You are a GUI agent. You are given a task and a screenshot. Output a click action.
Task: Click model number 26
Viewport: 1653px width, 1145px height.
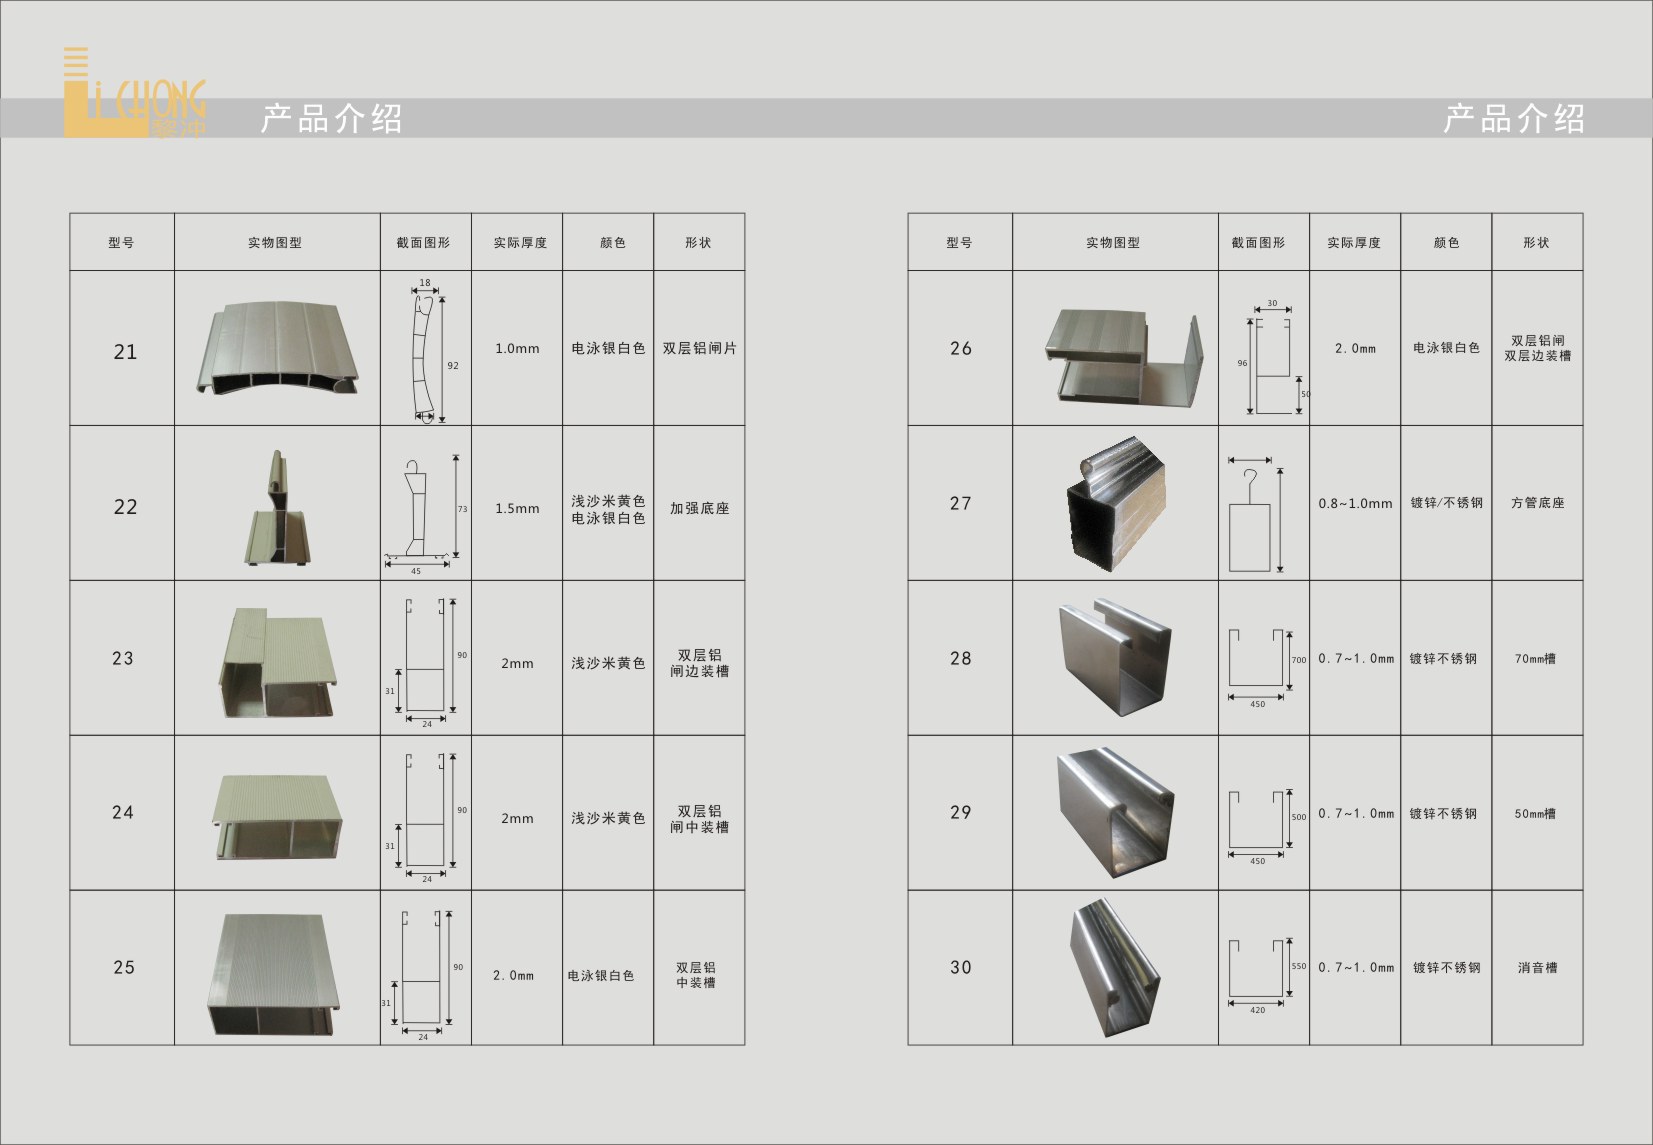tap(961, 348)
